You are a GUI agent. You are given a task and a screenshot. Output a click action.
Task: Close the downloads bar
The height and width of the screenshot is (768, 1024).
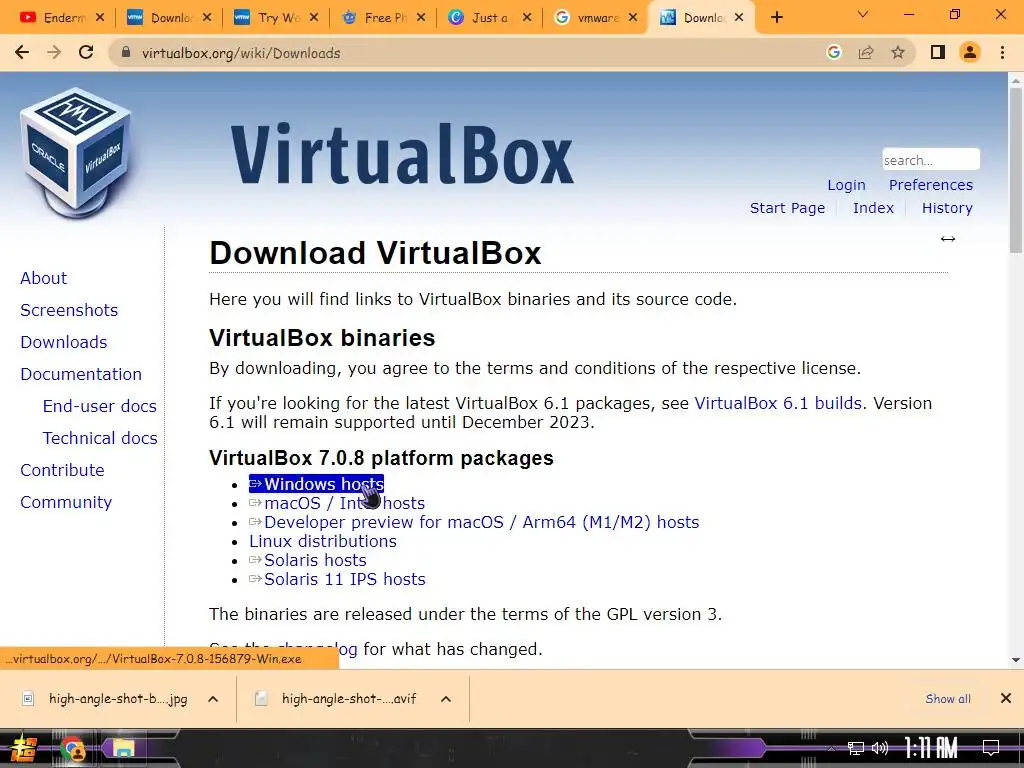(1006, 699)
